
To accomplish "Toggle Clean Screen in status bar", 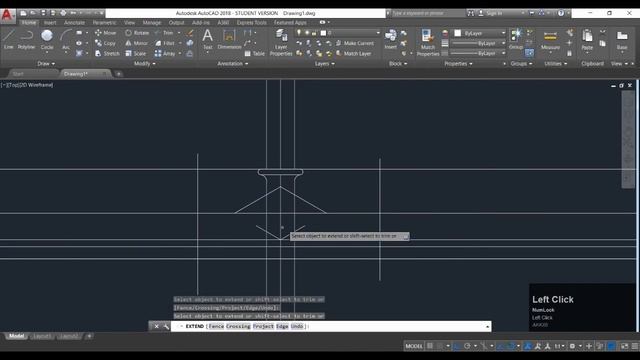I will click(x=624, y=346).
